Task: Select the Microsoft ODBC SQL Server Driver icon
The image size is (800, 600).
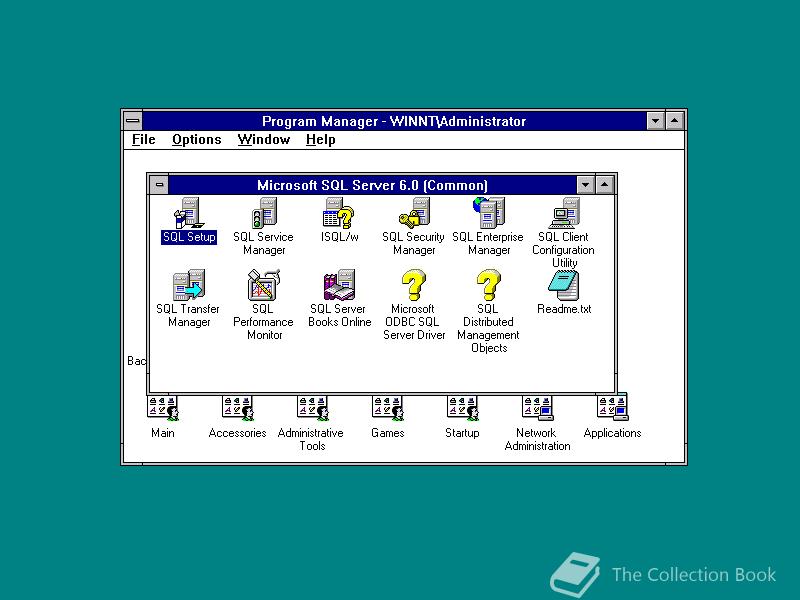Action: (414, 285)
